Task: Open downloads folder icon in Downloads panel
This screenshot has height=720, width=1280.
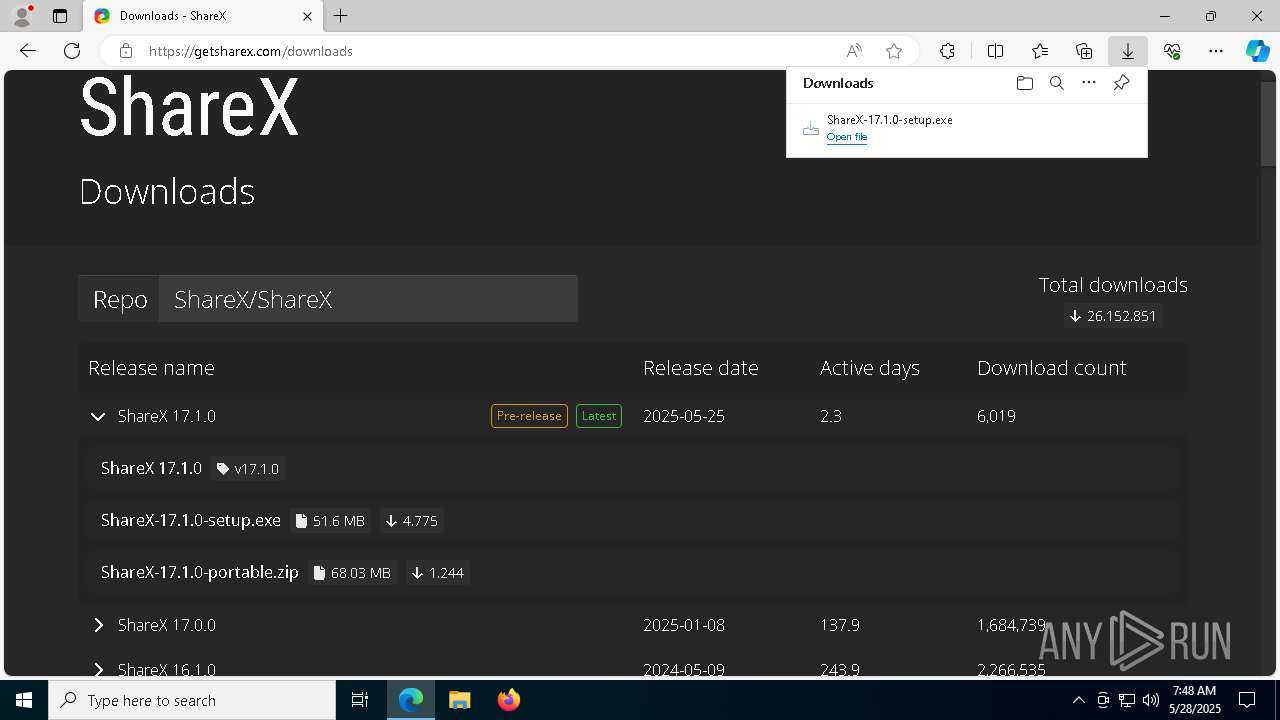Action: point(1024,83)
